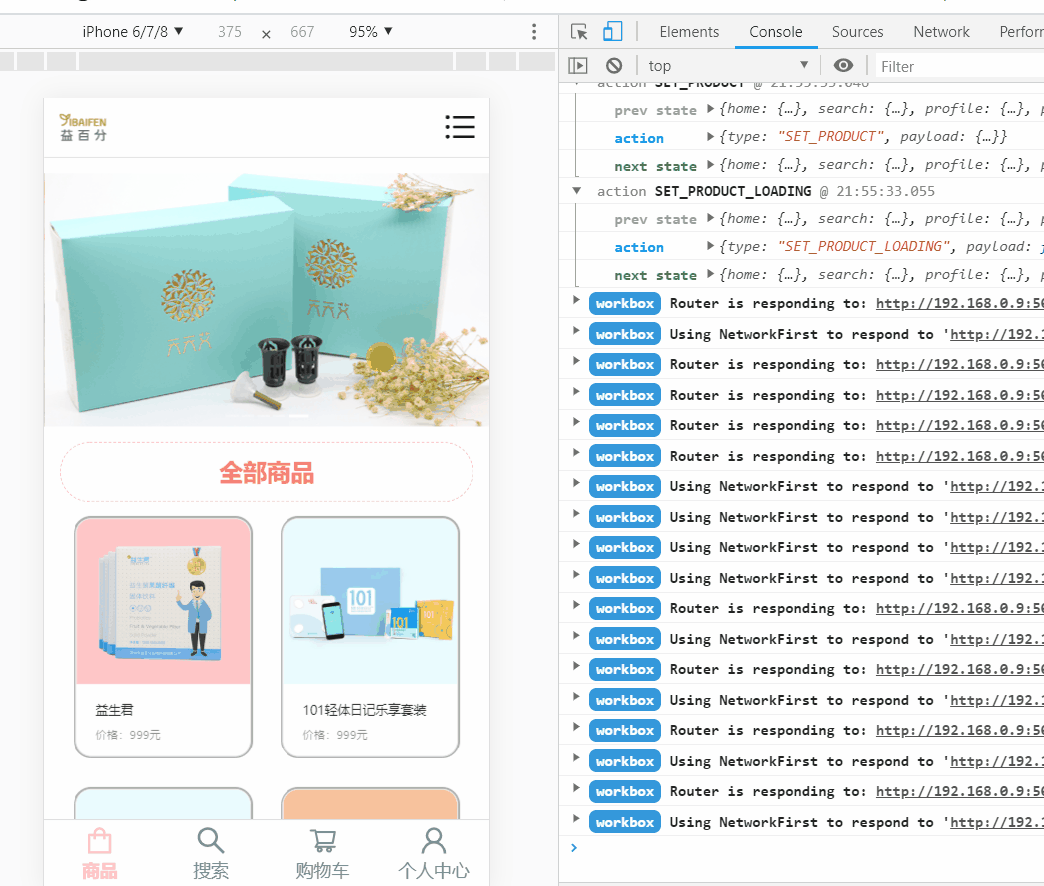Screen dimensions: 1044x886
Task: Open the URL link in last Router log
Action: (959, 791)
